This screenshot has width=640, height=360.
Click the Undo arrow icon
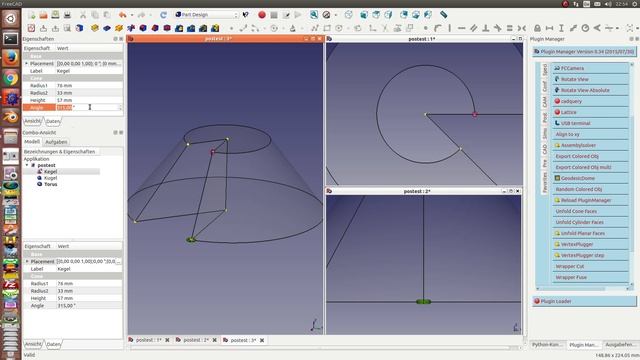point(122,15)
